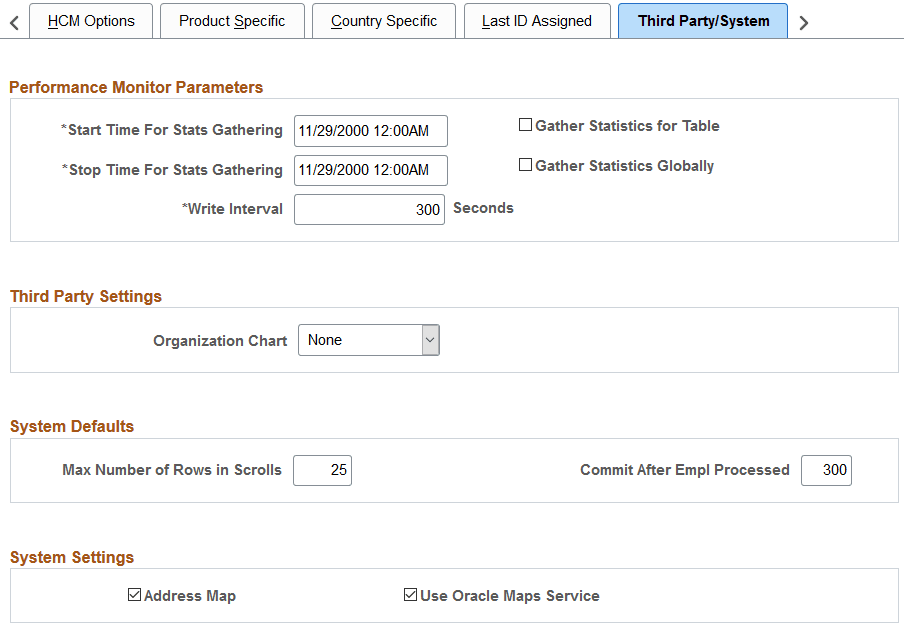Select the Country Specific tab
904x630 pixels.
(384, 20)
